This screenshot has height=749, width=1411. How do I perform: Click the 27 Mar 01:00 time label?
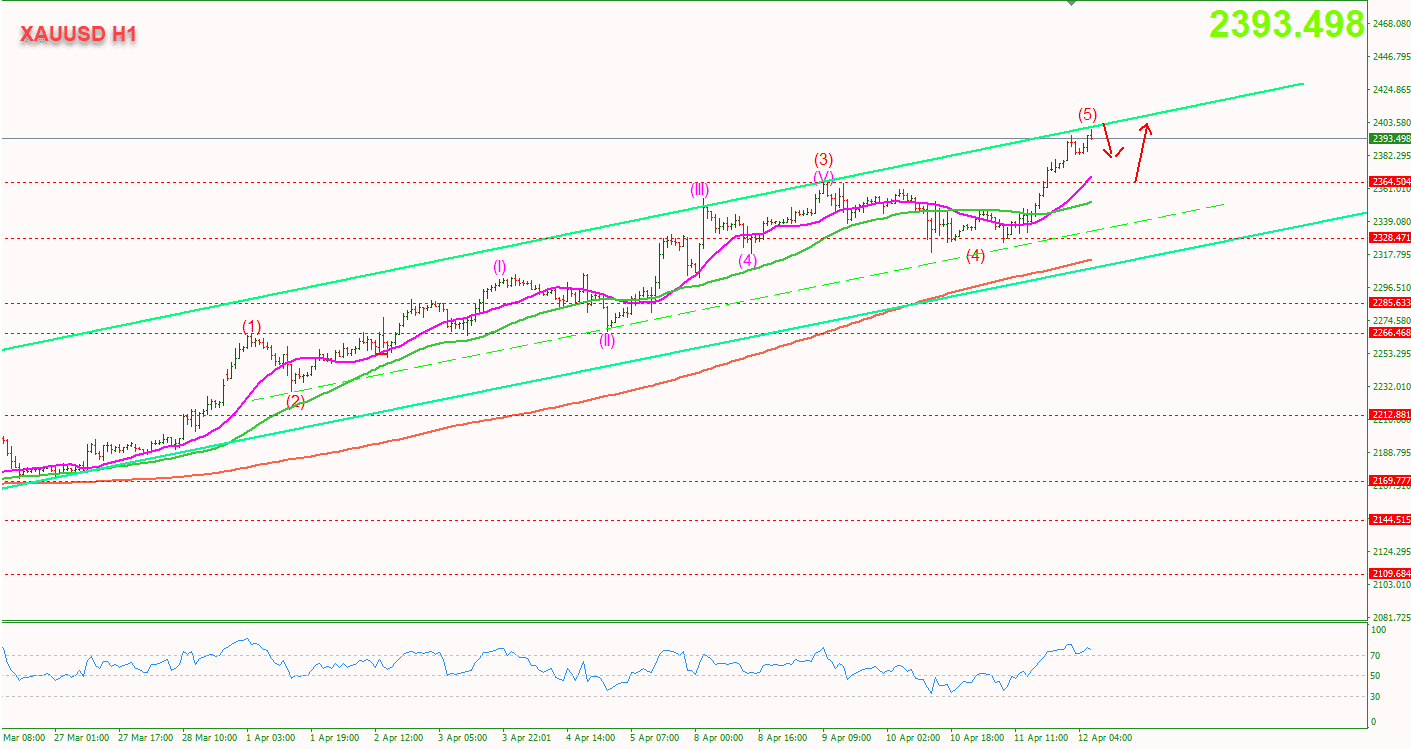coord(82,738)
